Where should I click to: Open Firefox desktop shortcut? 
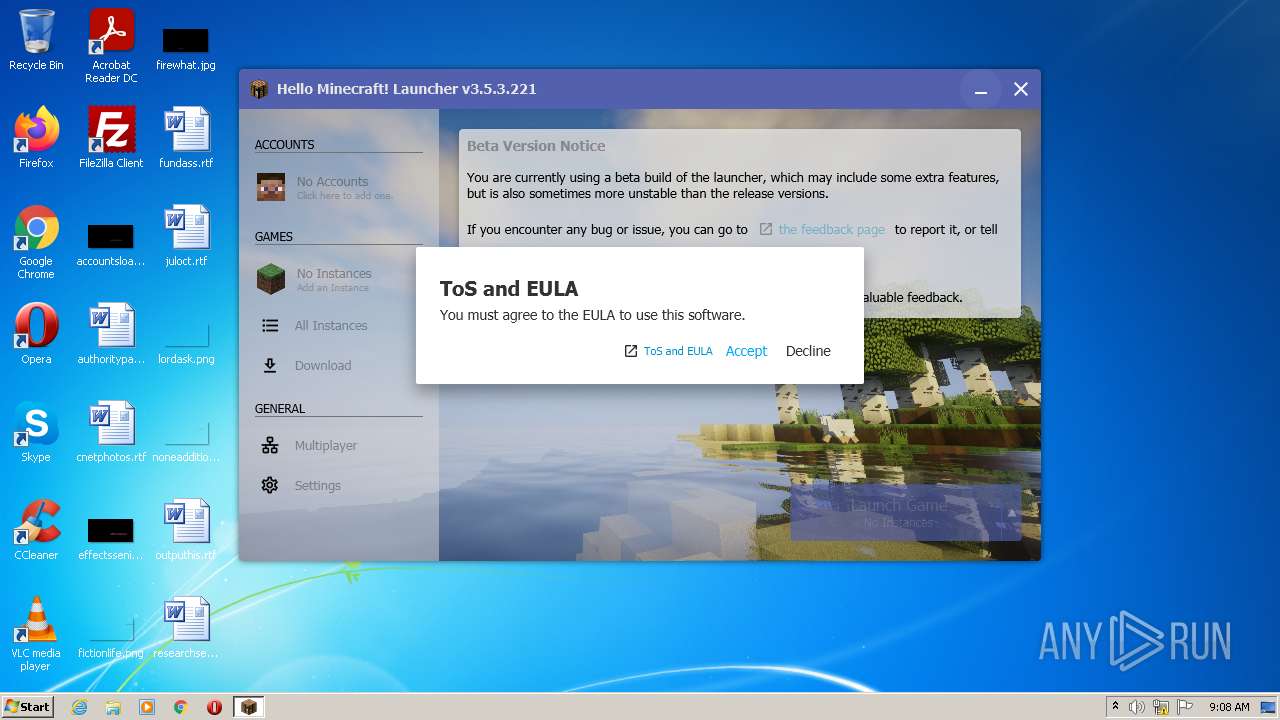(36, 138)
